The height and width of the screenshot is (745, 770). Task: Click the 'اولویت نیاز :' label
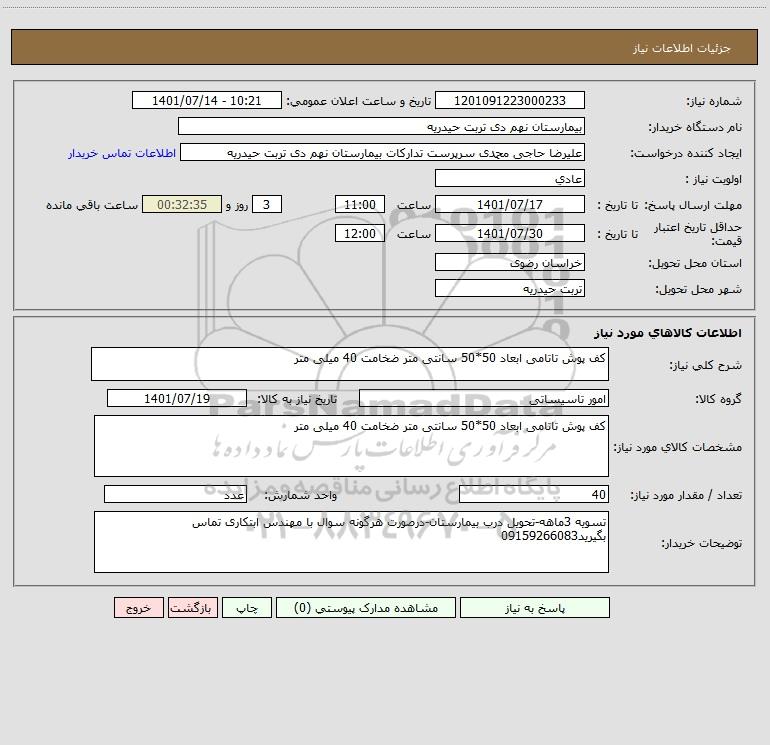tap(714, 180)
